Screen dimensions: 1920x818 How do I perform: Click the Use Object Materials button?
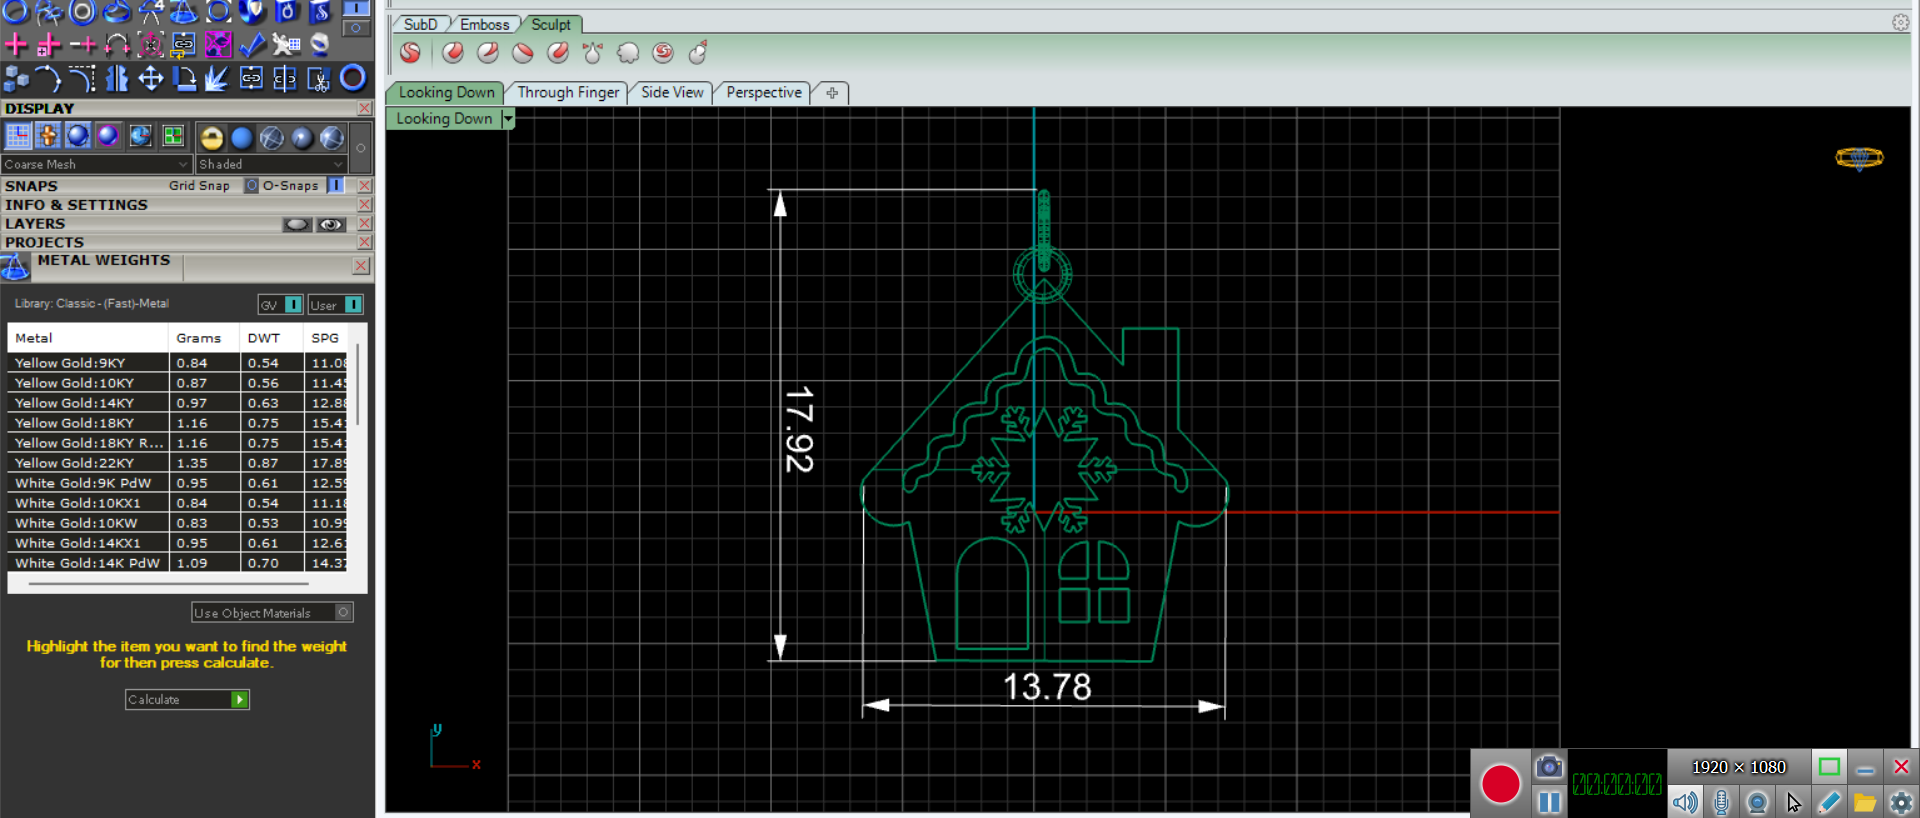(x=271, y=613)
